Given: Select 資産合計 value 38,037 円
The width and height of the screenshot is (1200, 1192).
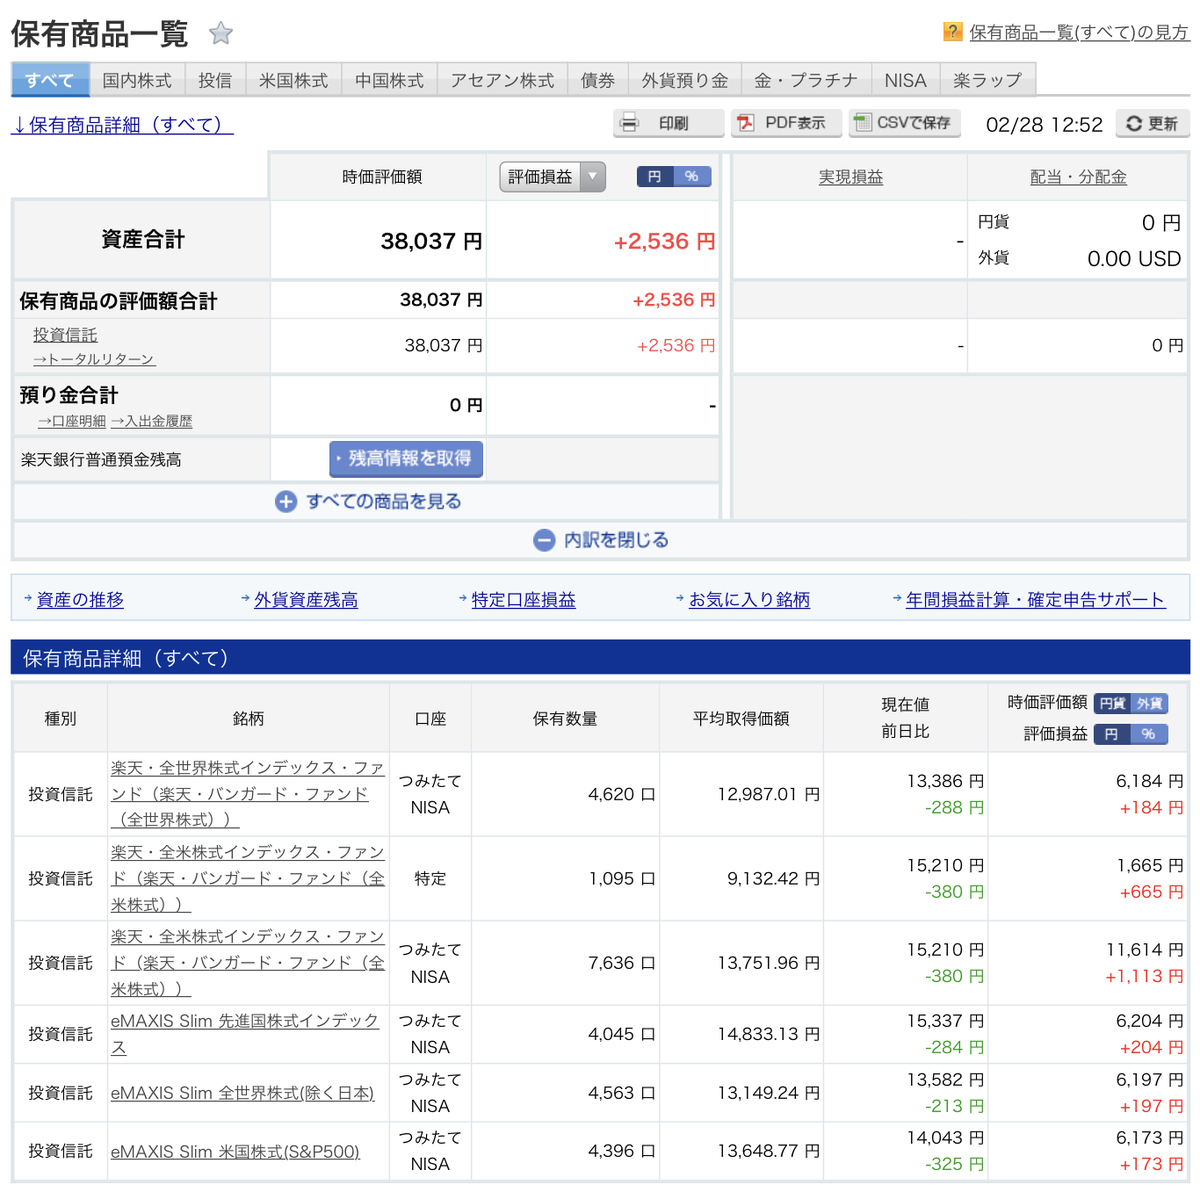Looking at the screenshot, I should pyautogui.click(x=431, y=241).
